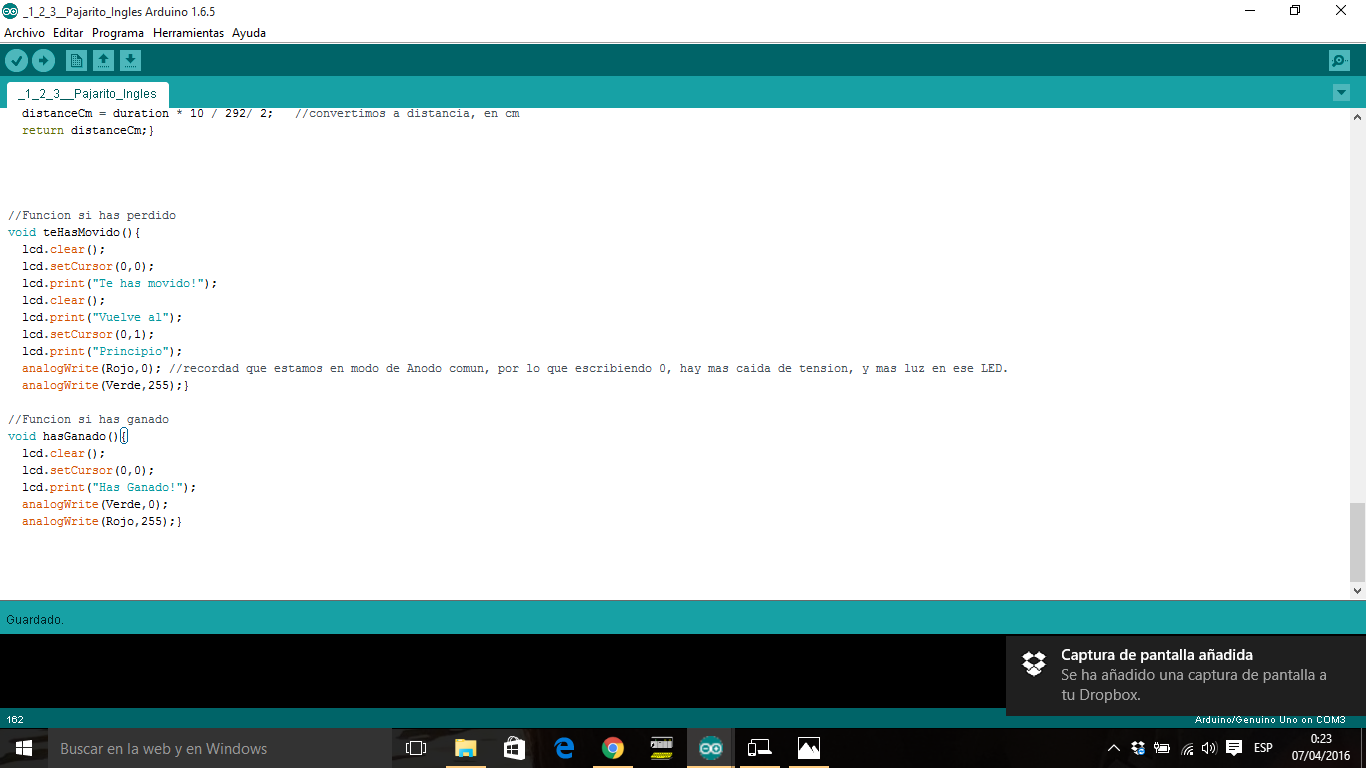Click the Verify checkmark button

(x=16, y=61)
